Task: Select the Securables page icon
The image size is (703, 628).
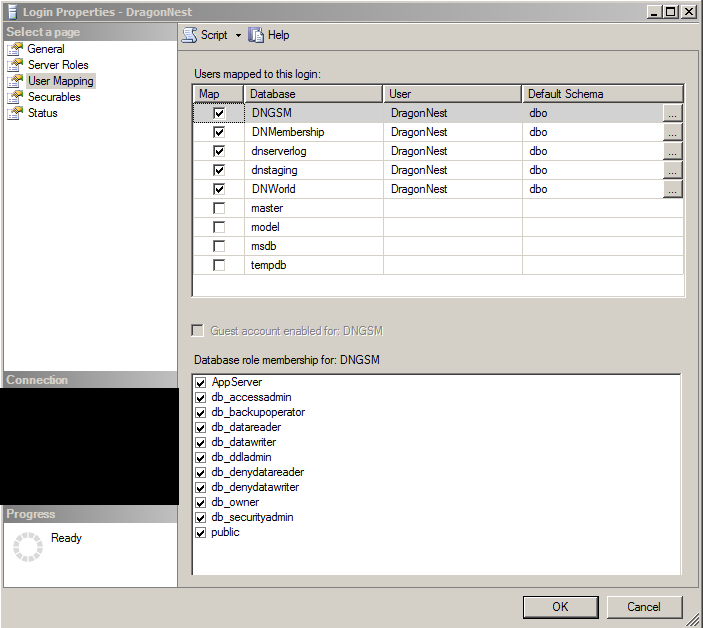Action: coord(15,97)
